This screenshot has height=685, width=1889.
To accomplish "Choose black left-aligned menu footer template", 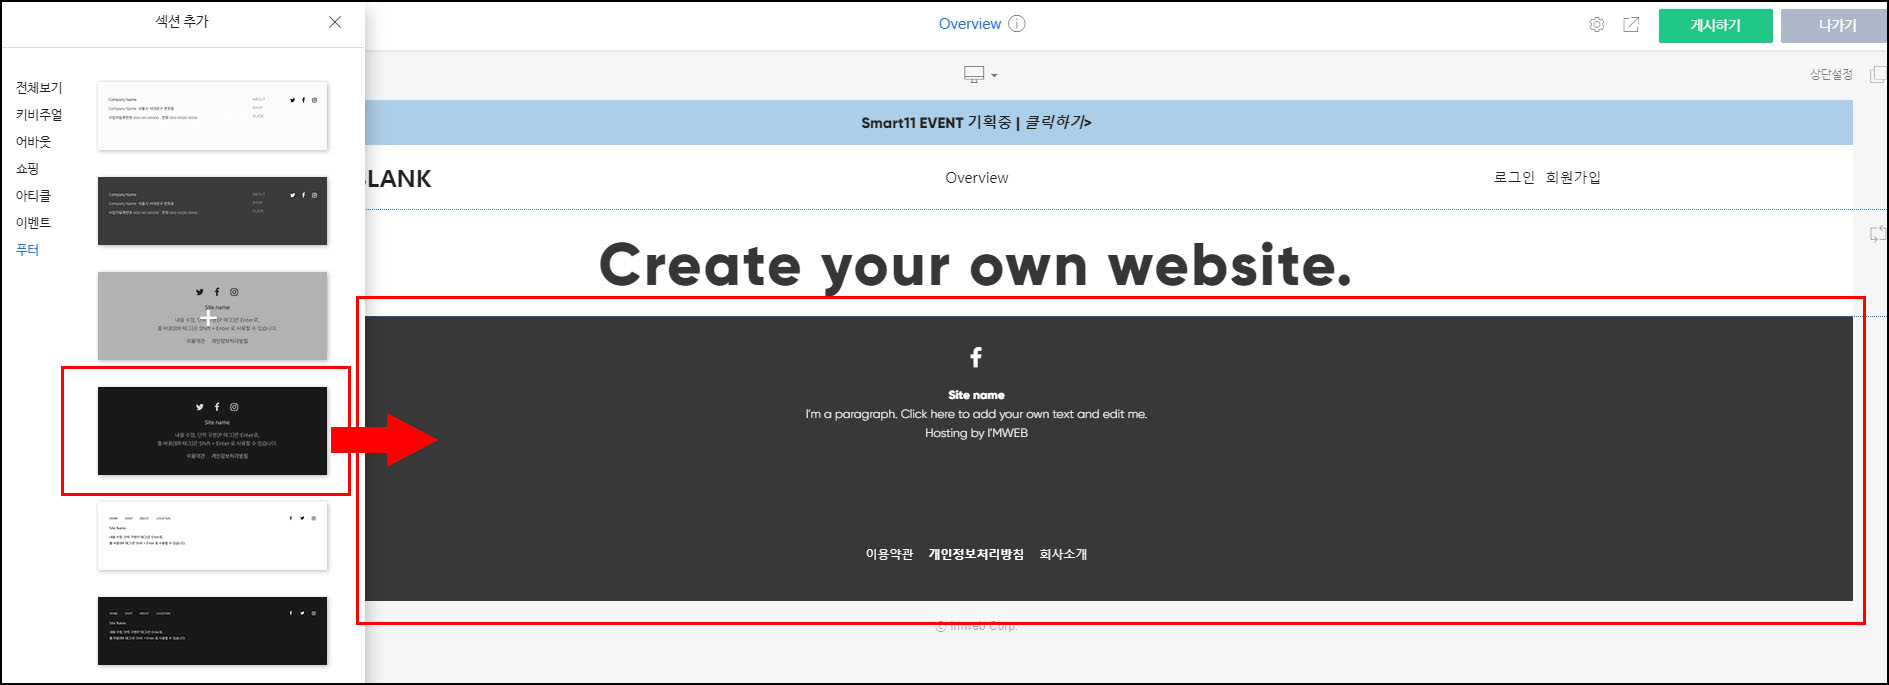I will tap(212, 631).
